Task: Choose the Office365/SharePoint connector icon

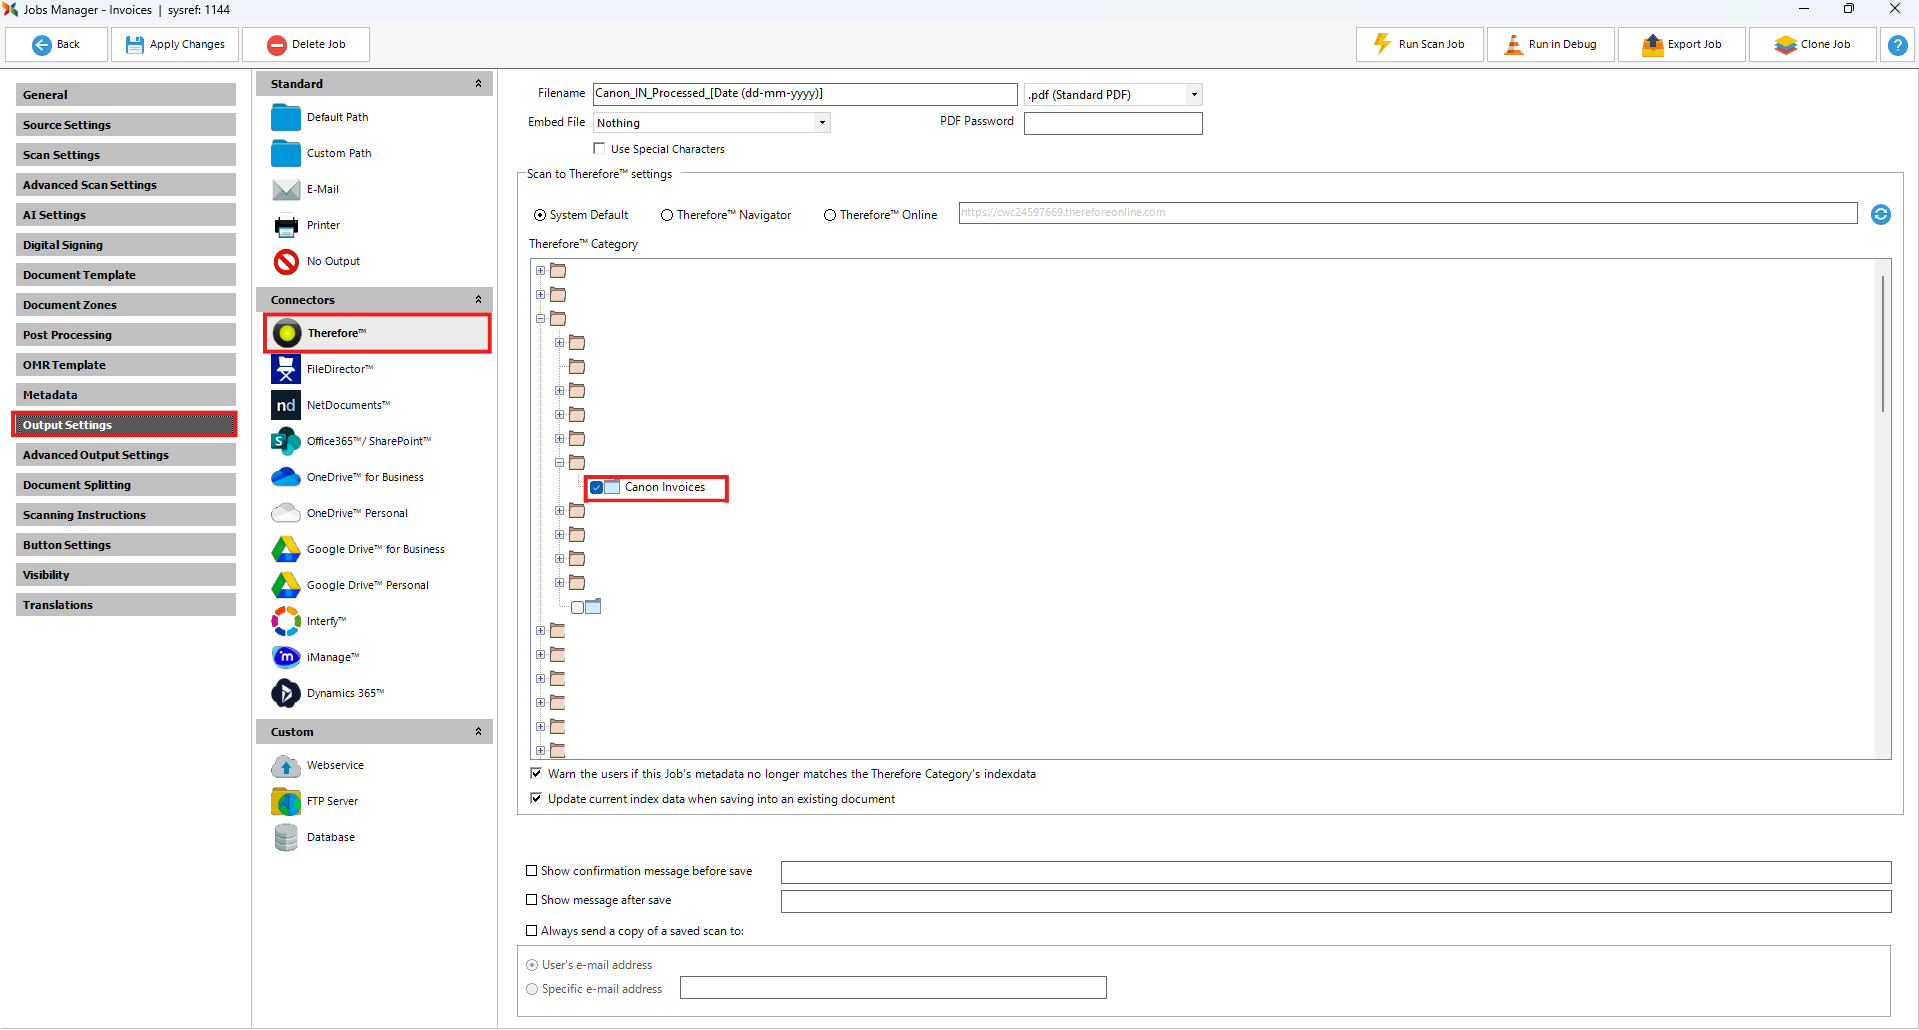Action: coord(286,441)
